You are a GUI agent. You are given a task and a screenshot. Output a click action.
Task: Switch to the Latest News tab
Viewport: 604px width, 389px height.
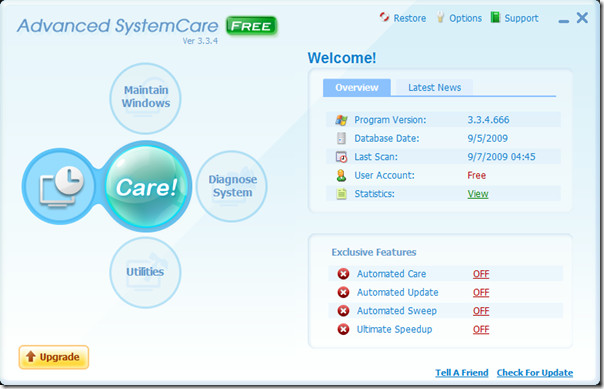435,87
